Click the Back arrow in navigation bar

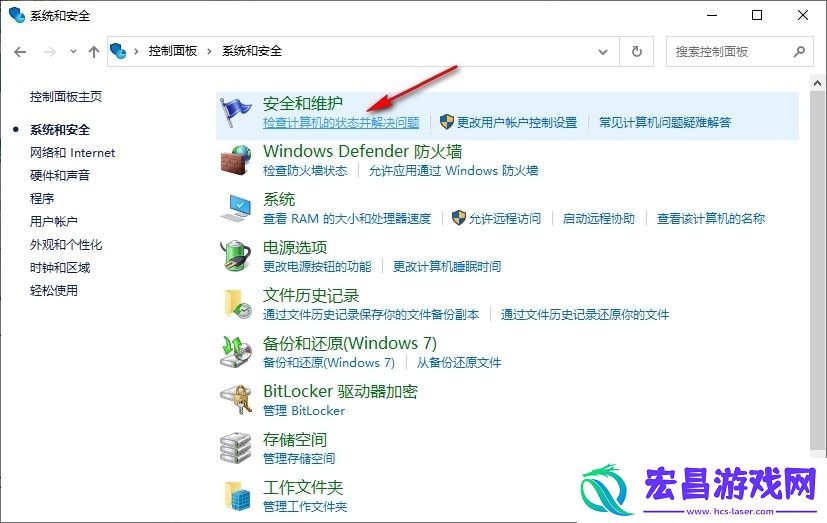(20, 52)
